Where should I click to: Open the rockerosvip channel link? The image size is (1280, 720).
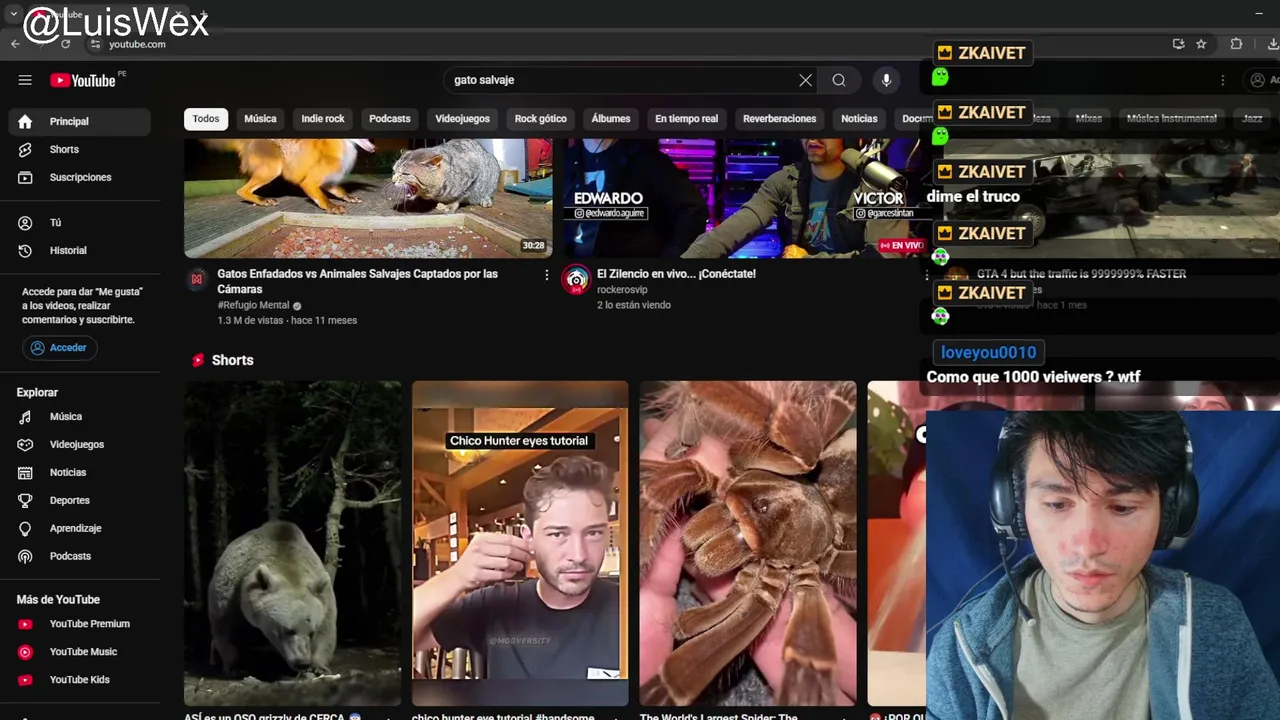[x=622, y=290]
